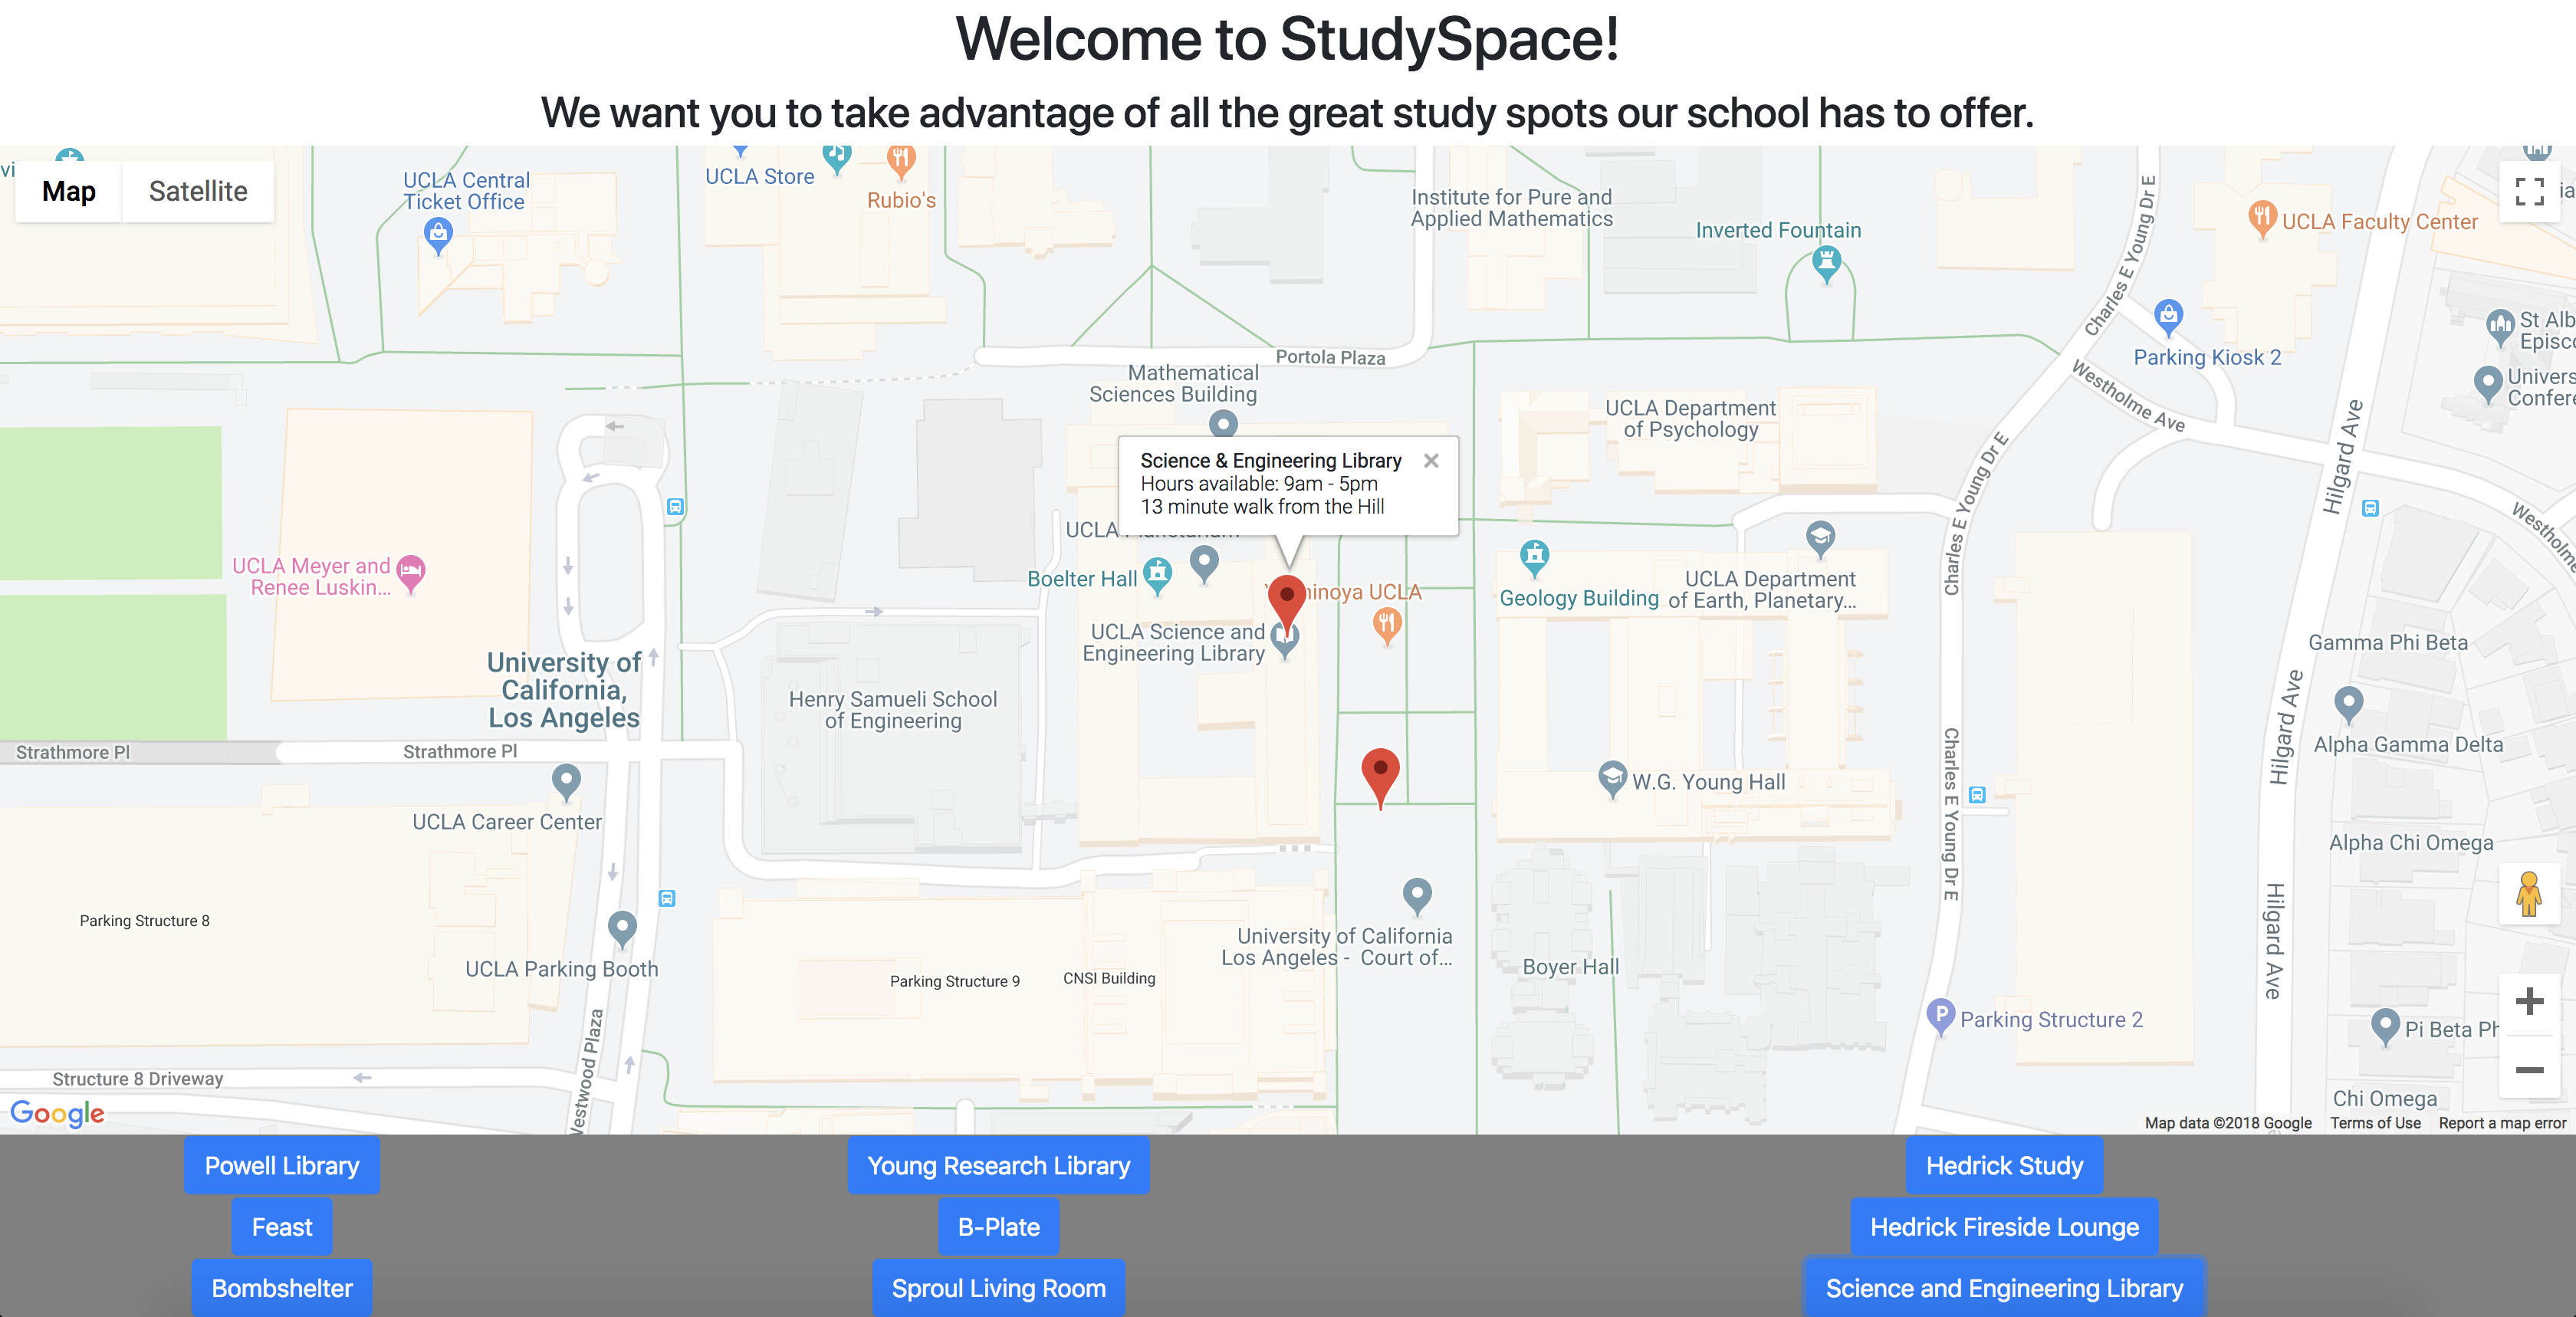The image size is (2576, 1317).
Task: Click the UCLA Department of Psychology label
Action: (1691, 419)
